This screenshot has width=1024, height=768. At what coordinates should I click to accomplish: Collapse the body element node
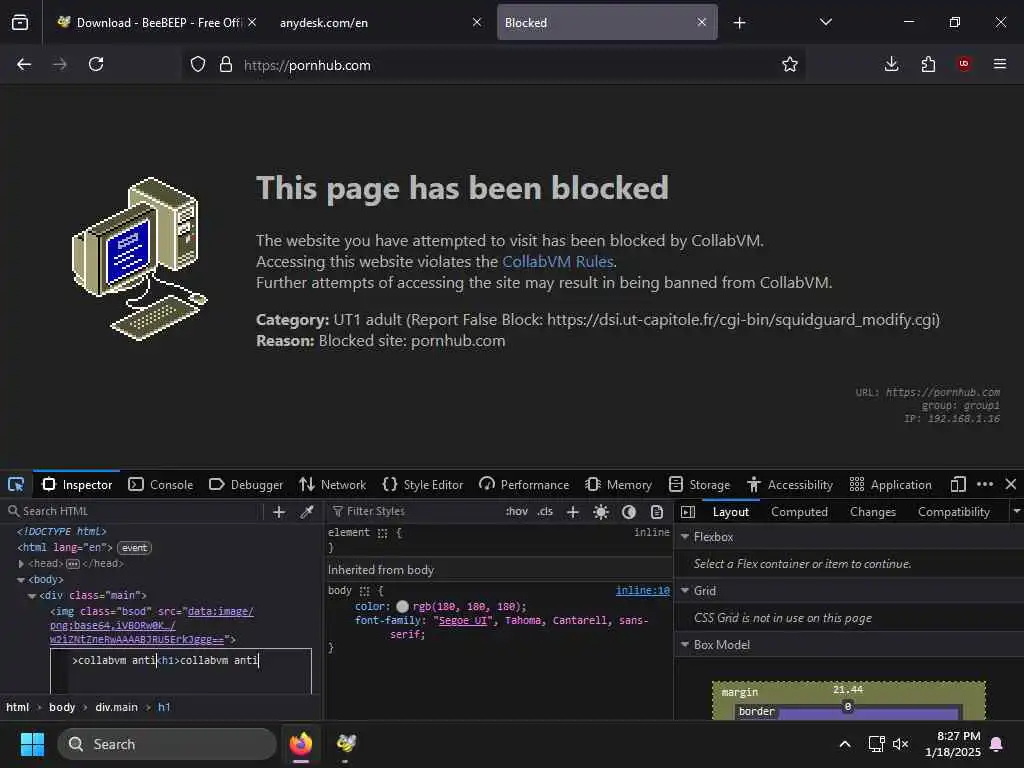pyautogui.click(x=21, y=580)
